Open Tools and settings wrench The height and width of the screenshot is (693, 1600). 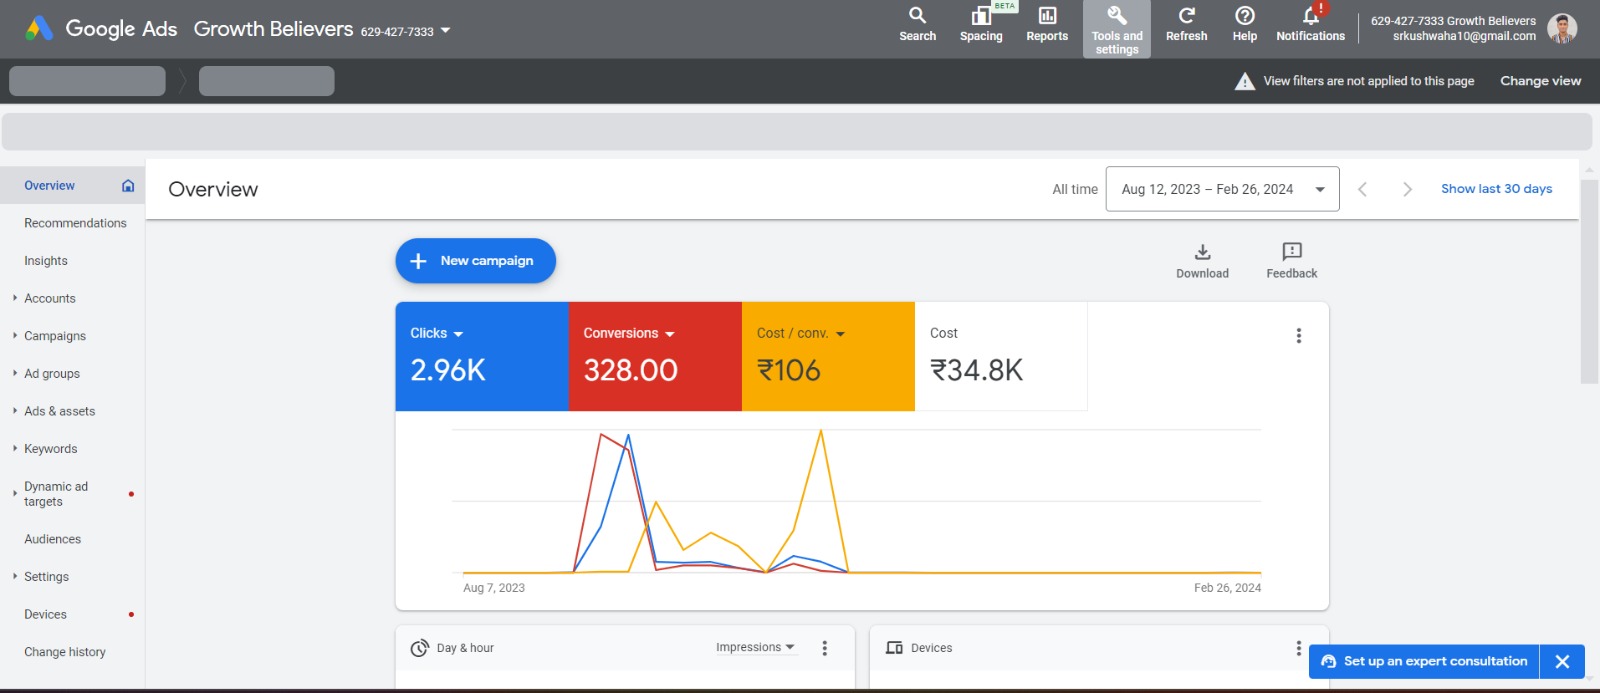click(x=1116, y=28)
